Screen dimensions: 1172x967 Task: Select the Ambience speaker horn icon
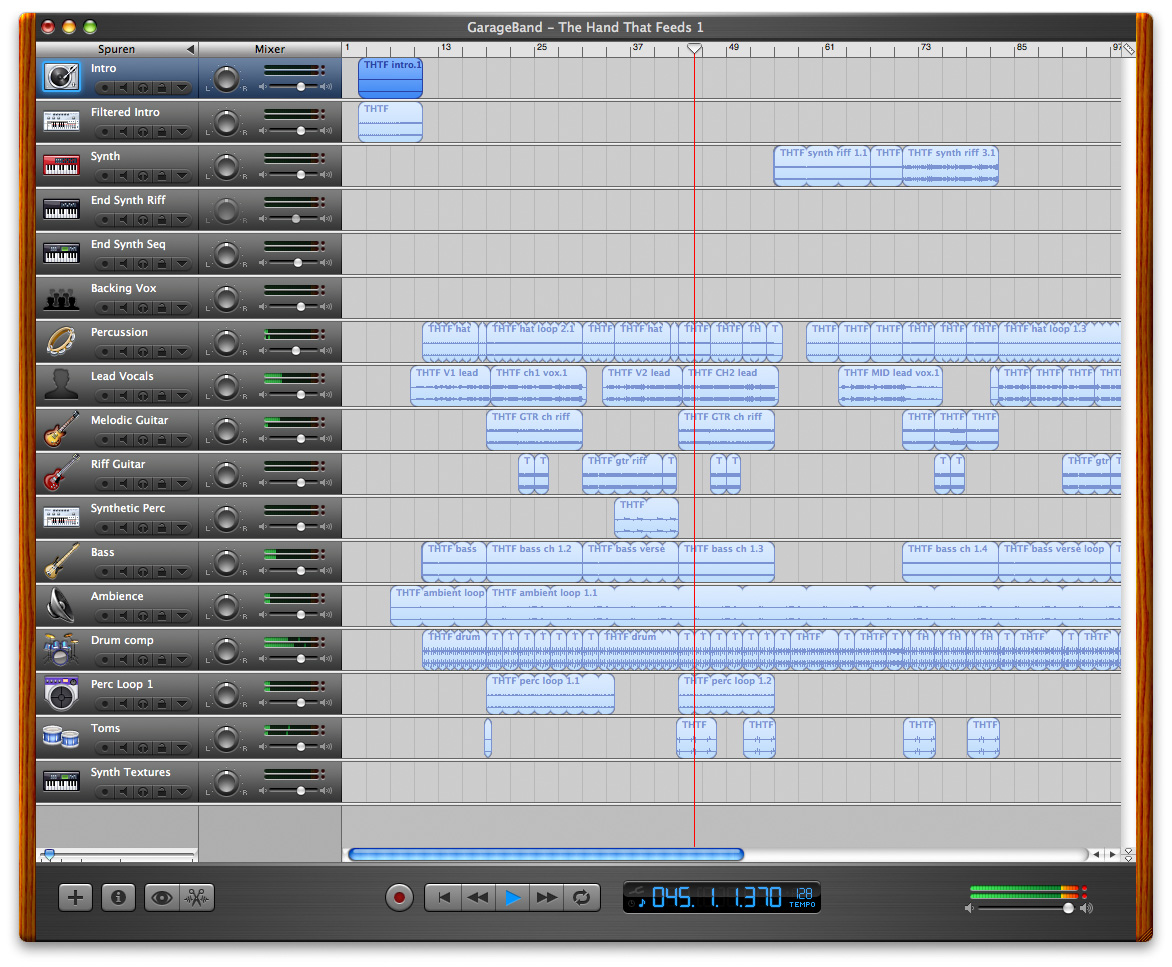[61, 605]
